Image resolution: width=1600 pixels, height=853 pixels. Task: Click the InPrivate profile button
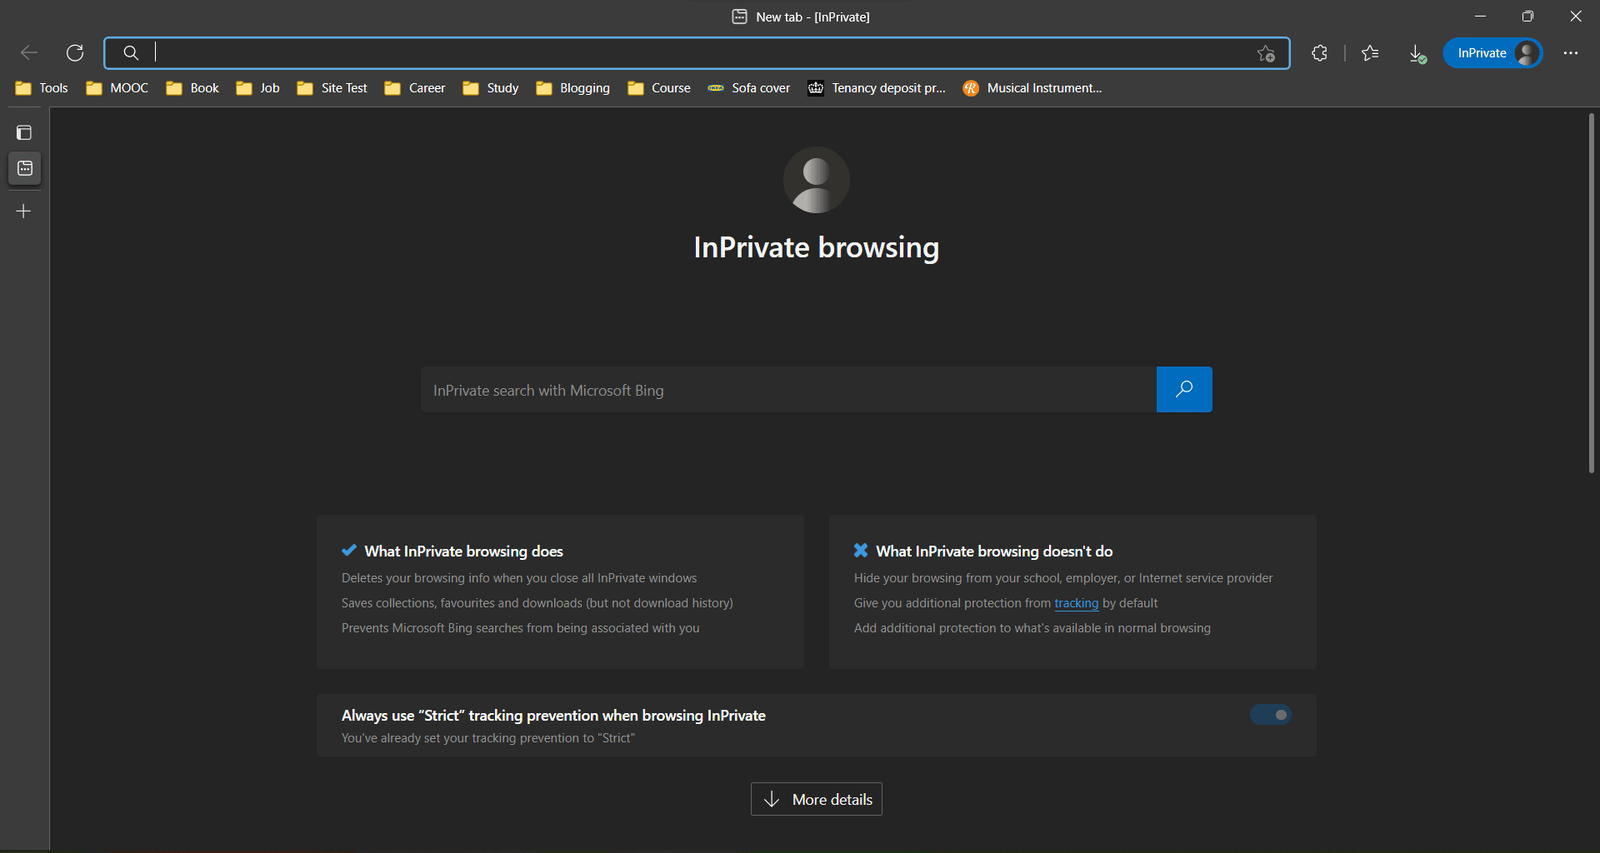pos(1492,53)
